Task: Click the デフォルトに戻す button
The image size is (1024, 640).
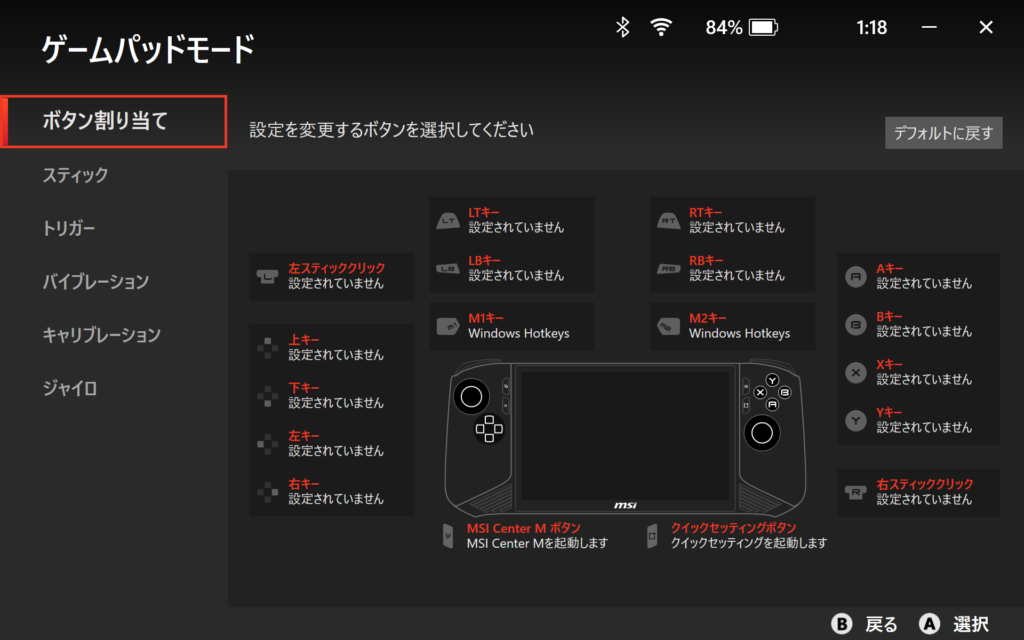Action: (943, 133)
